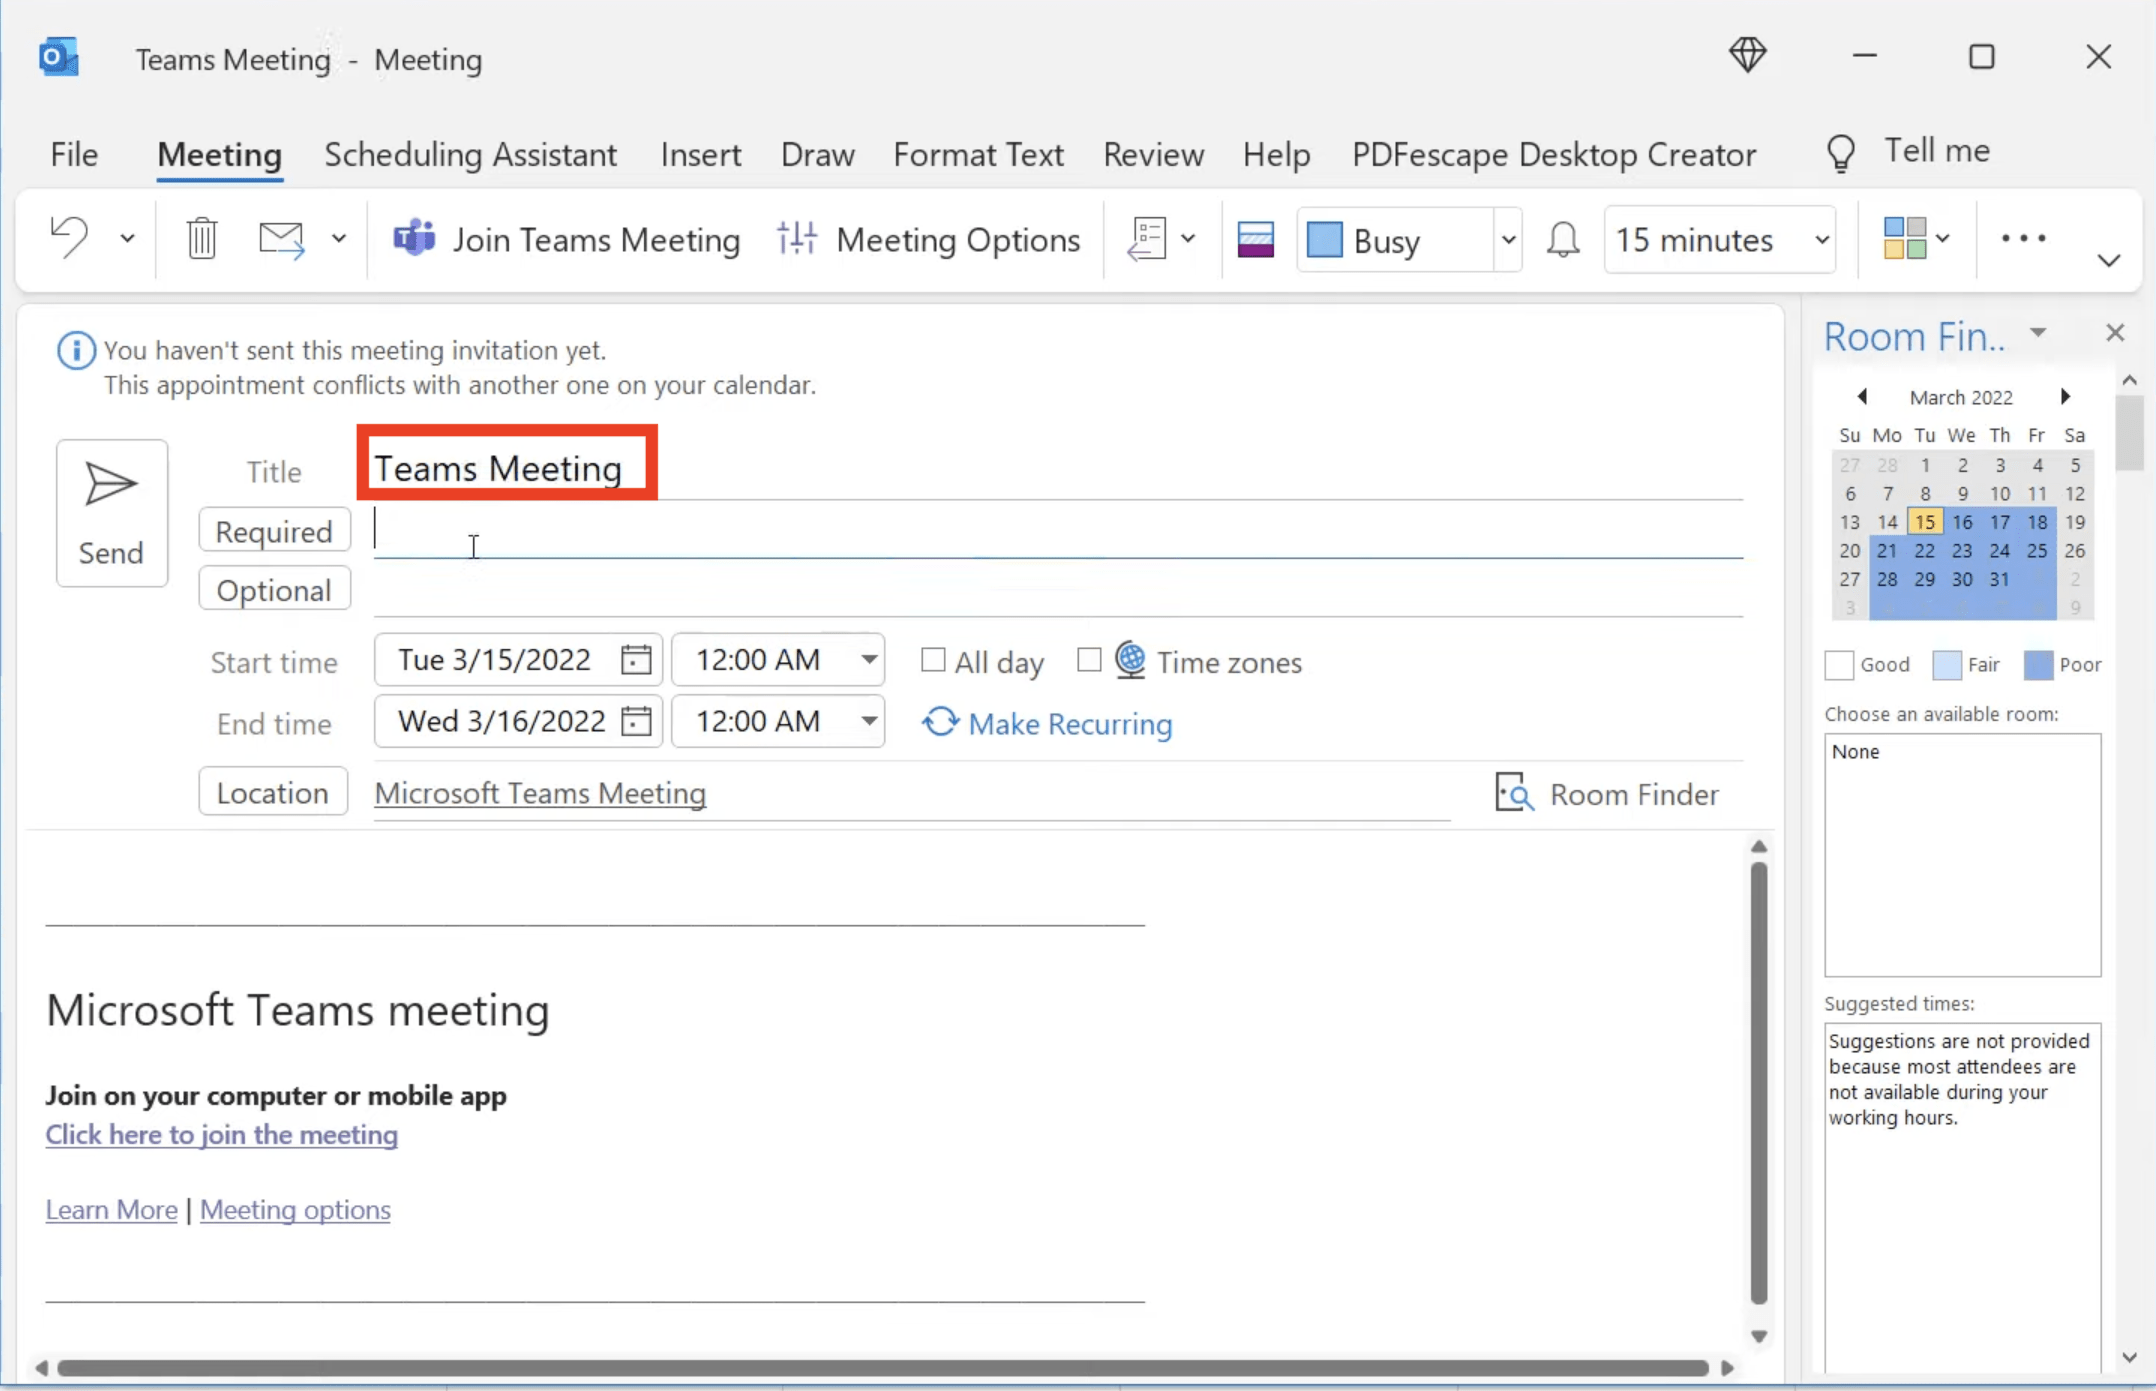Click the body scroll up arrow
The image size is (2156, 1391).
1759,847
